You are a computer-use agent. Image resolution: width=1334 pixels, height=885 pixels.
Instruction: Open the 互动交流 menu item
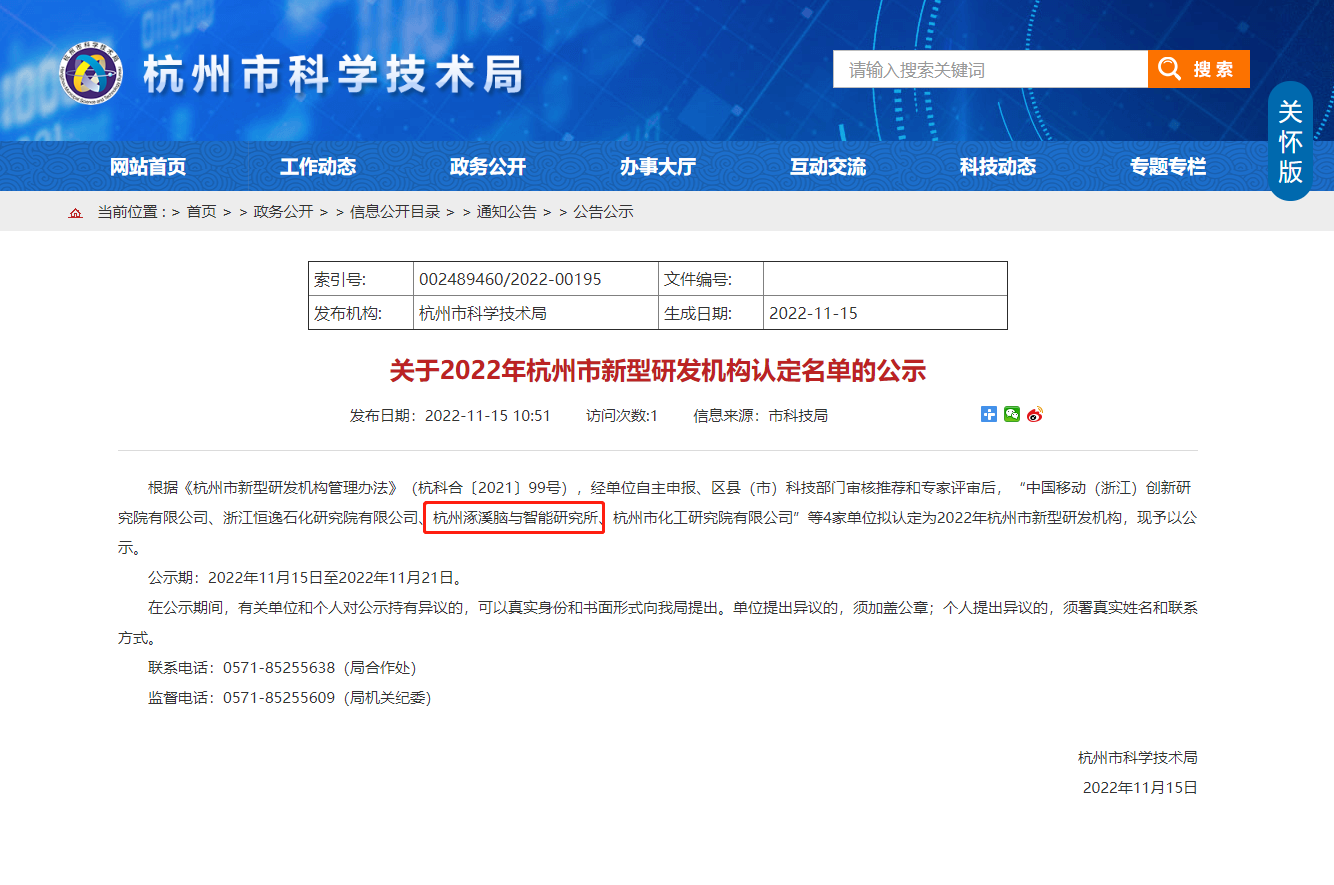(828, 167)
